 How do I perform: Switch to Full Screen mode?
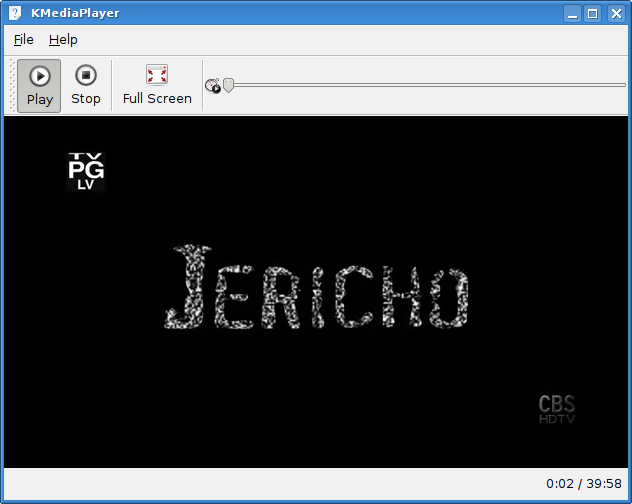tap(157, 86)
